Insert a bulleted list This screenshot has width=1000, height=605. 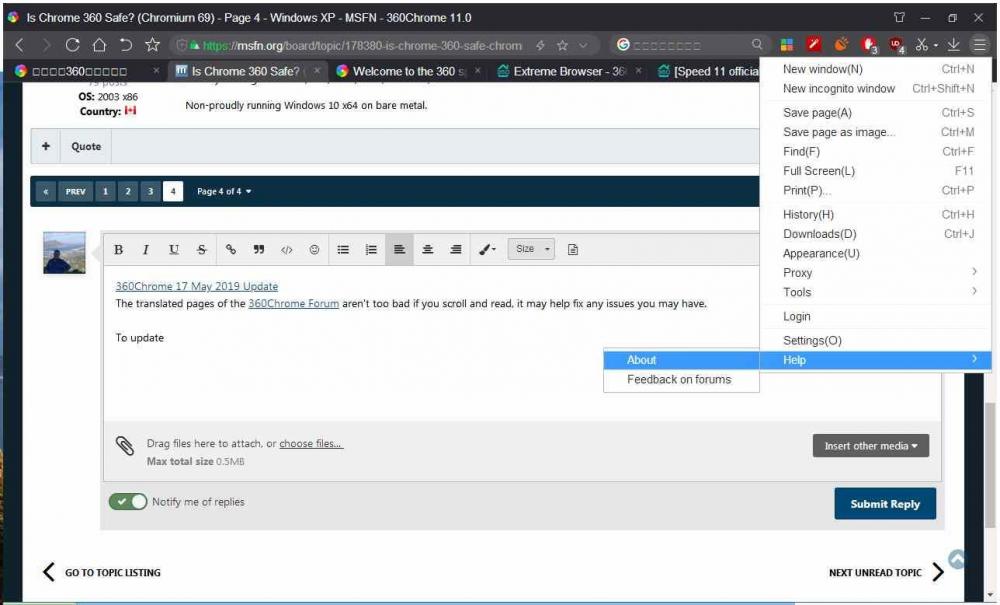[343, 249]
